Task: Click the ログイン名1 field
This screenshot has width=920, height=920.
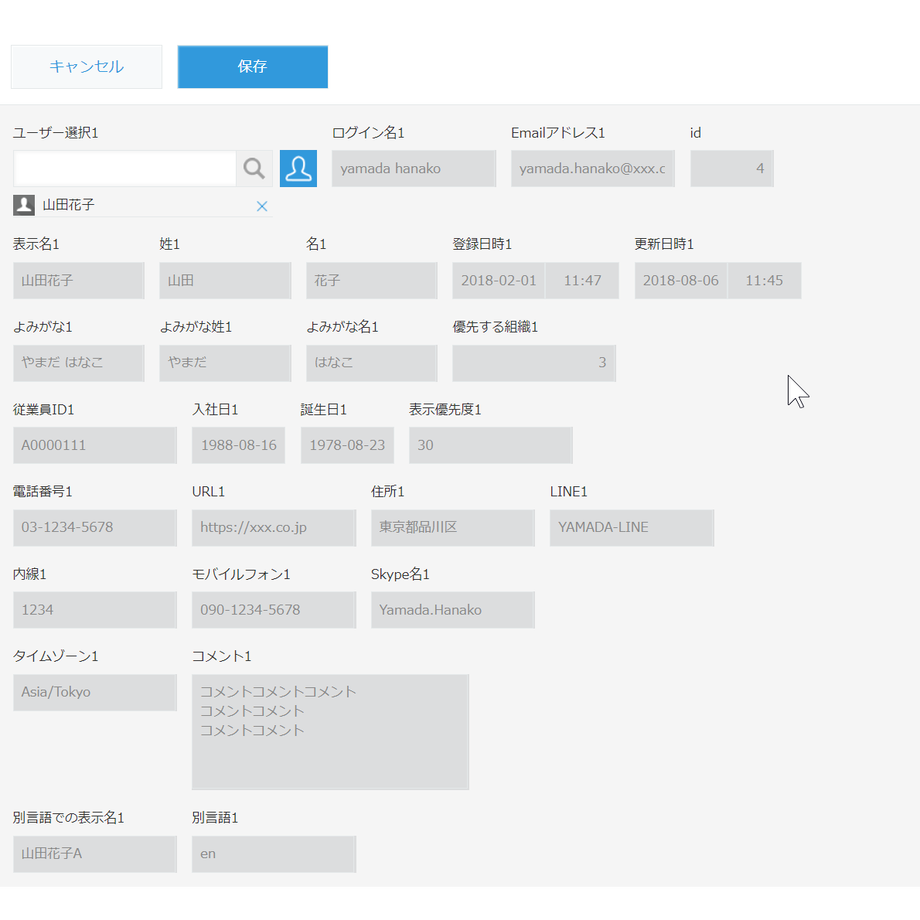Action: point(414,169)
